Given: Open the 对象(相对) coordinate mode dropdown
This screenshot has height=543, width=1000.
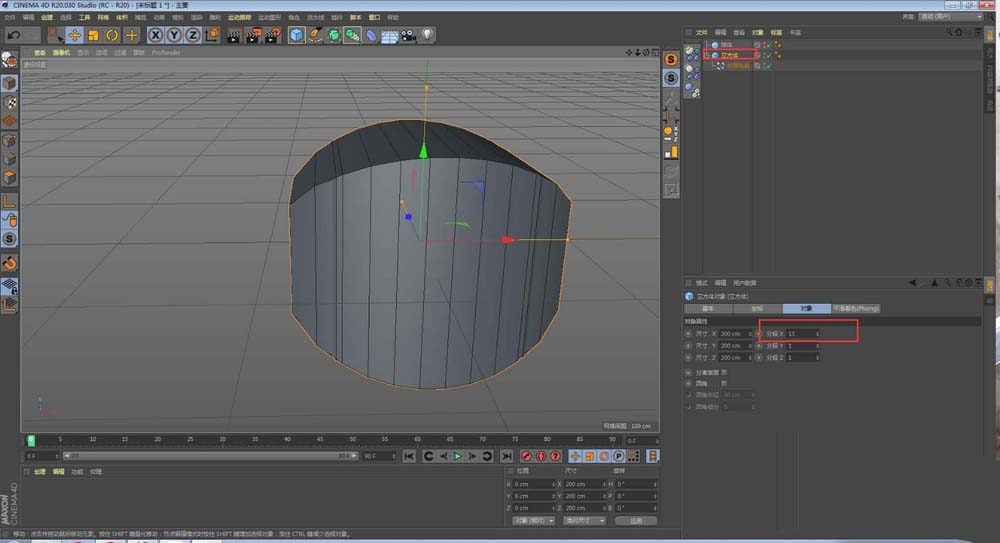Looking at the screenshot, I should click(533, 521).
